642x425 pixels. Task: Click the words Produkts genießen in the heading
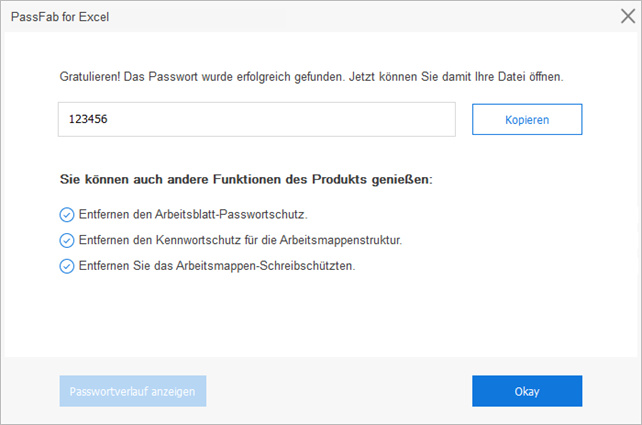point(372,179)
